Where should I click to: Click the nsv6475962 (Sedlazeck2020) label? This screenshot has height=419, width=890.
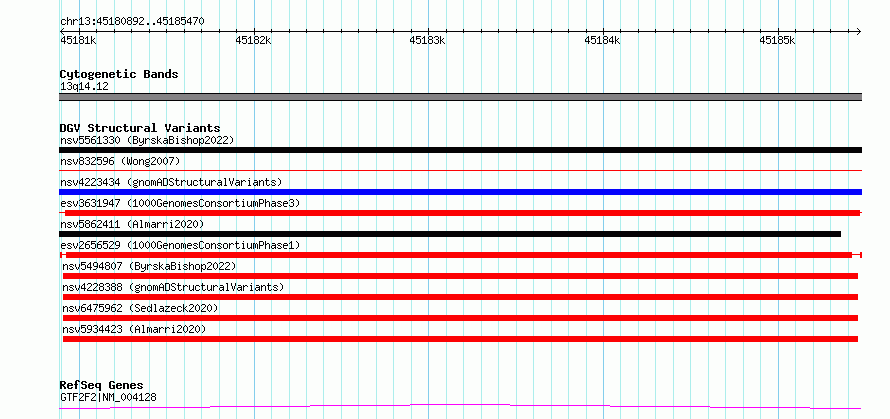pyautogui.click(x=140, y=308)
